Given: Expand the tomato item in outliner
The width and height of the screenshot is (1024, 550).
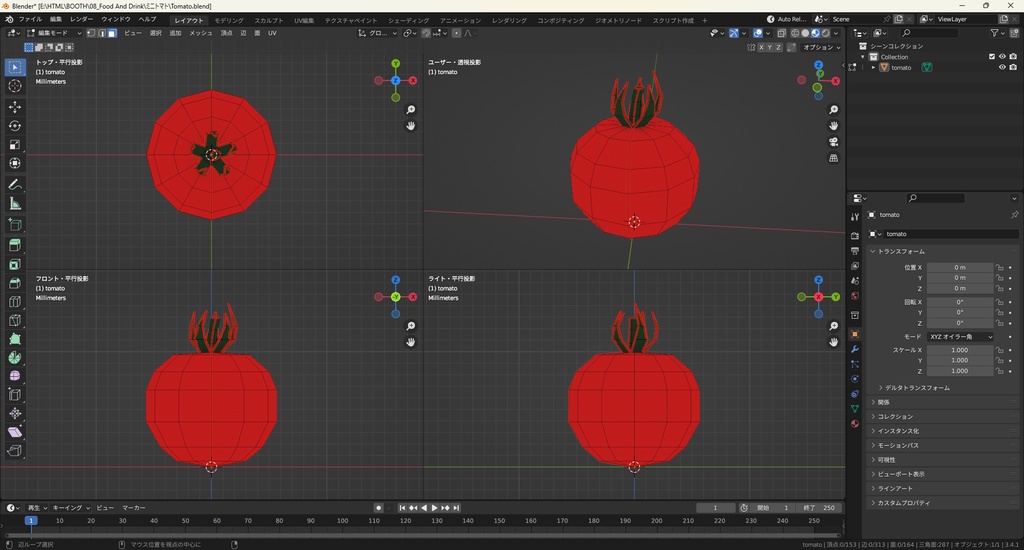Looking at the screenshot, I should 873,68.
